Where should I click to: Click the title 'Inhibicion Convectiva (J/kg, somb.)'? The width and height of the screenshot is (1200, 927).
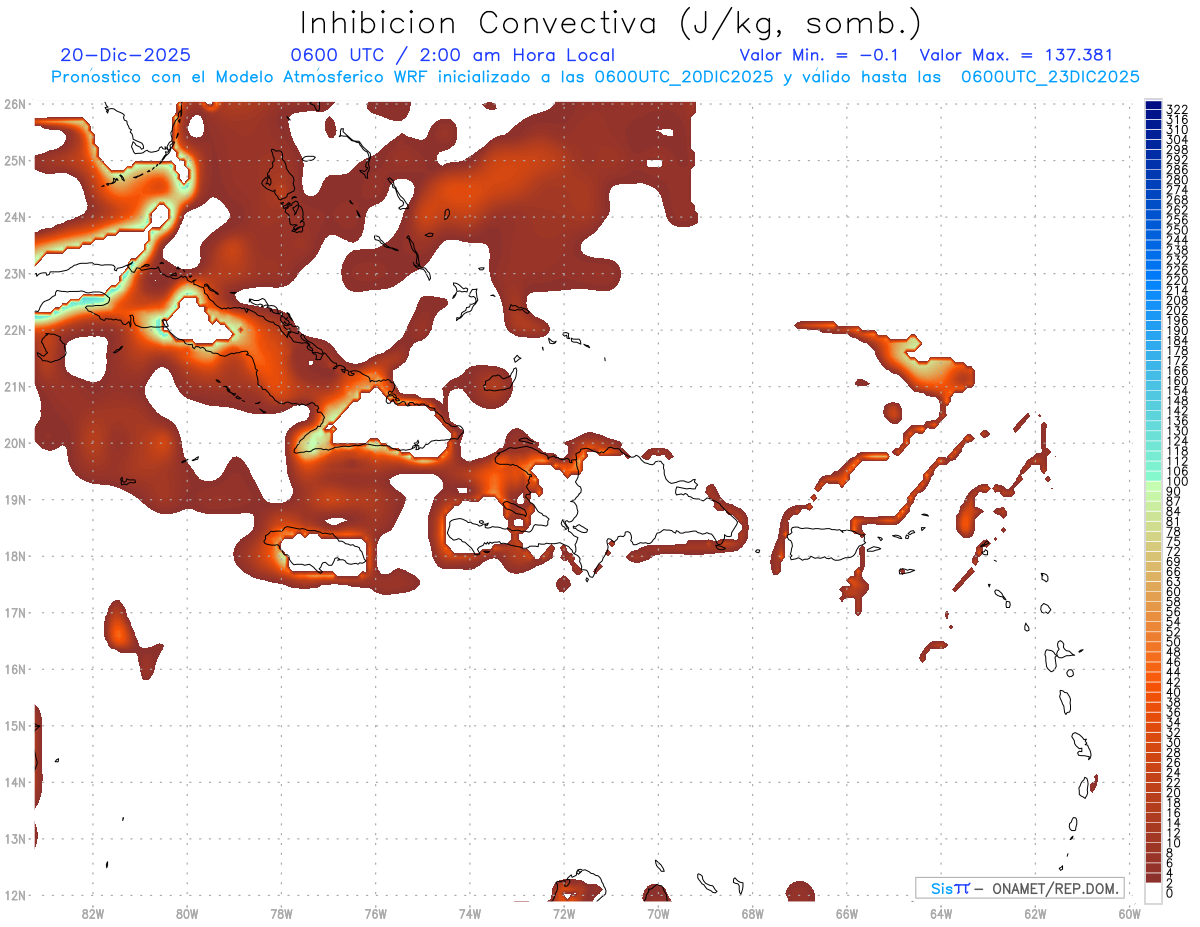click(x=610, y=23)
